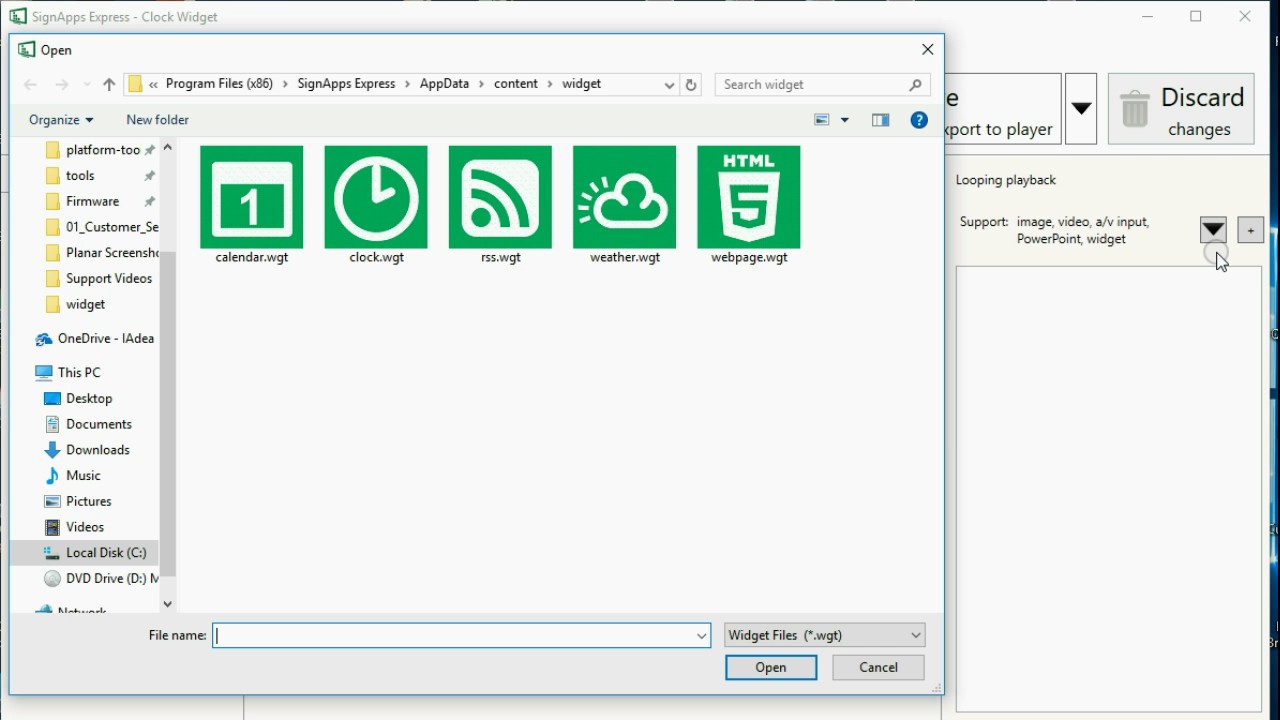This screenshot has width=1280, height=720.
Task: Open the Organize menu
Action: [x=61, y=120]
